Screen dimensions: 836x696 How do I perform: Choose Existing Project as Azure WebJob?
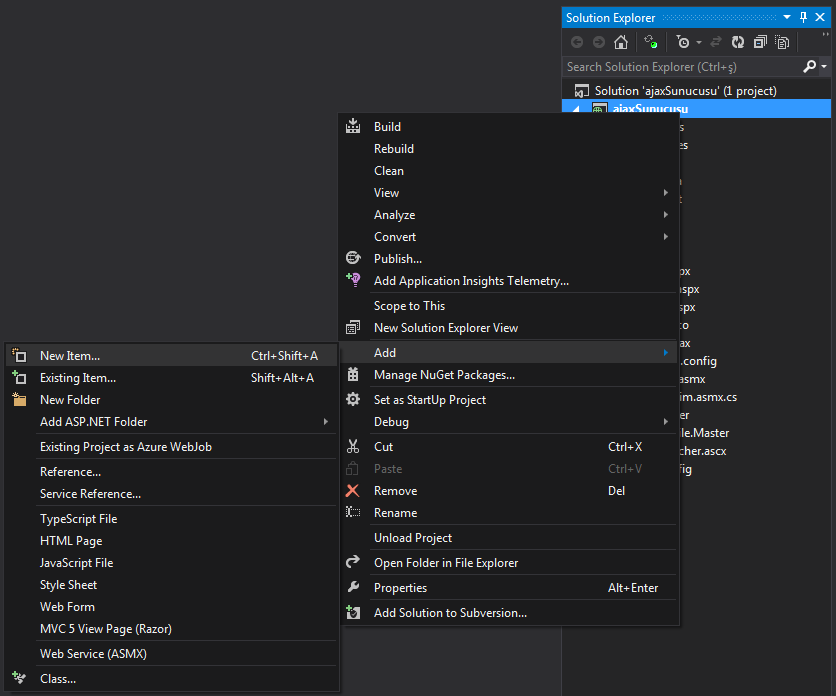click(126, 446)
